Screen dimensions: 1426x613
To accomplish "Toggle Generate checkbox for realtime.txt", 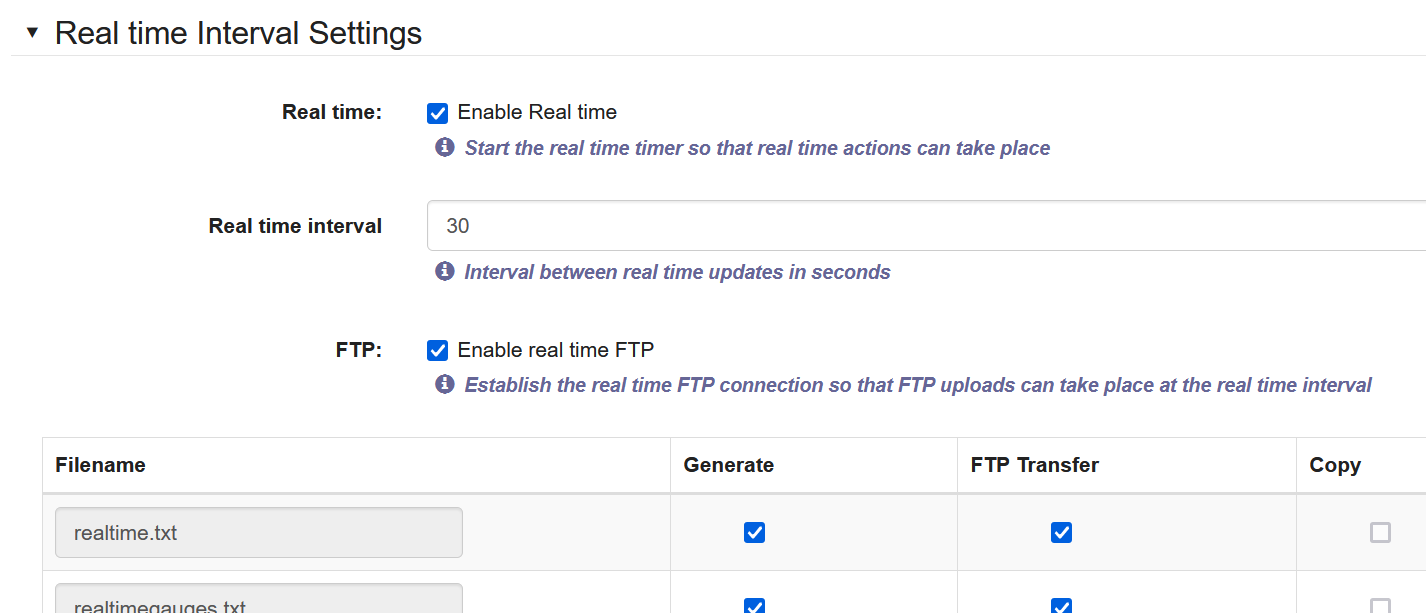I will [x=754, y=533].
